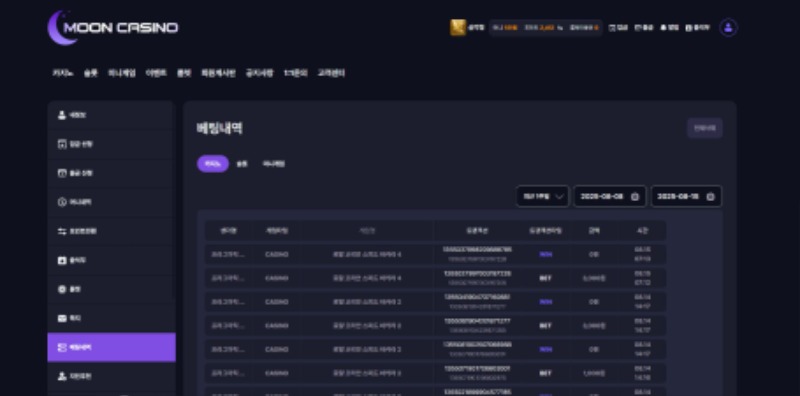
Task: Click the start date 2025-08-08 input
Action: click(x=610, y=196)
